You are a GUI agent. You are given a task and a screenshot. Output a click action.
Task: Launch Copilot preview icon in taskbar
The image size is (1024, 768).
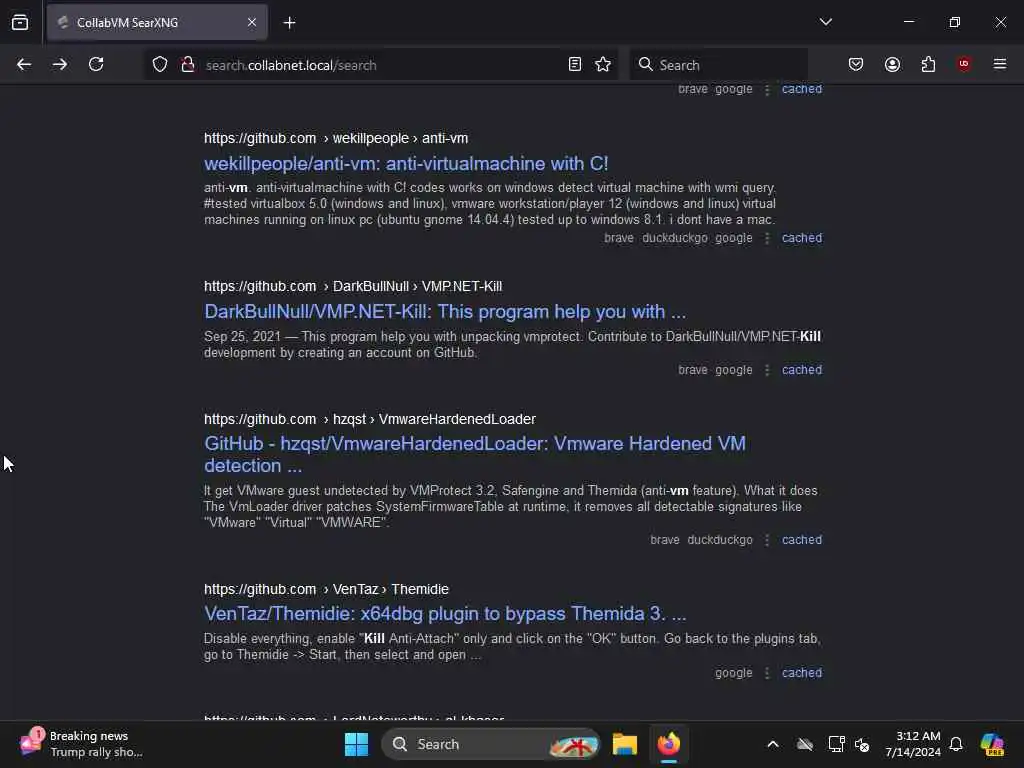(993, 744)
